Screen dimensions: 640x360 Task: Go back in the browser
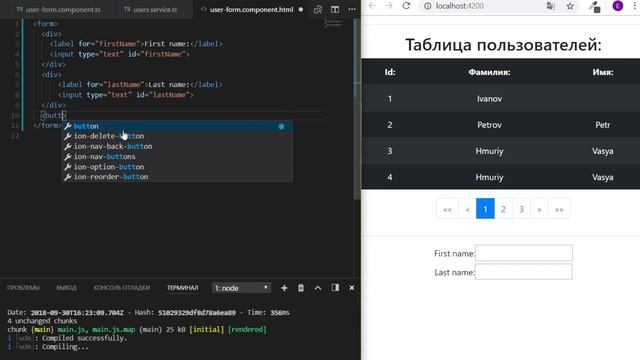click(372, 6)
